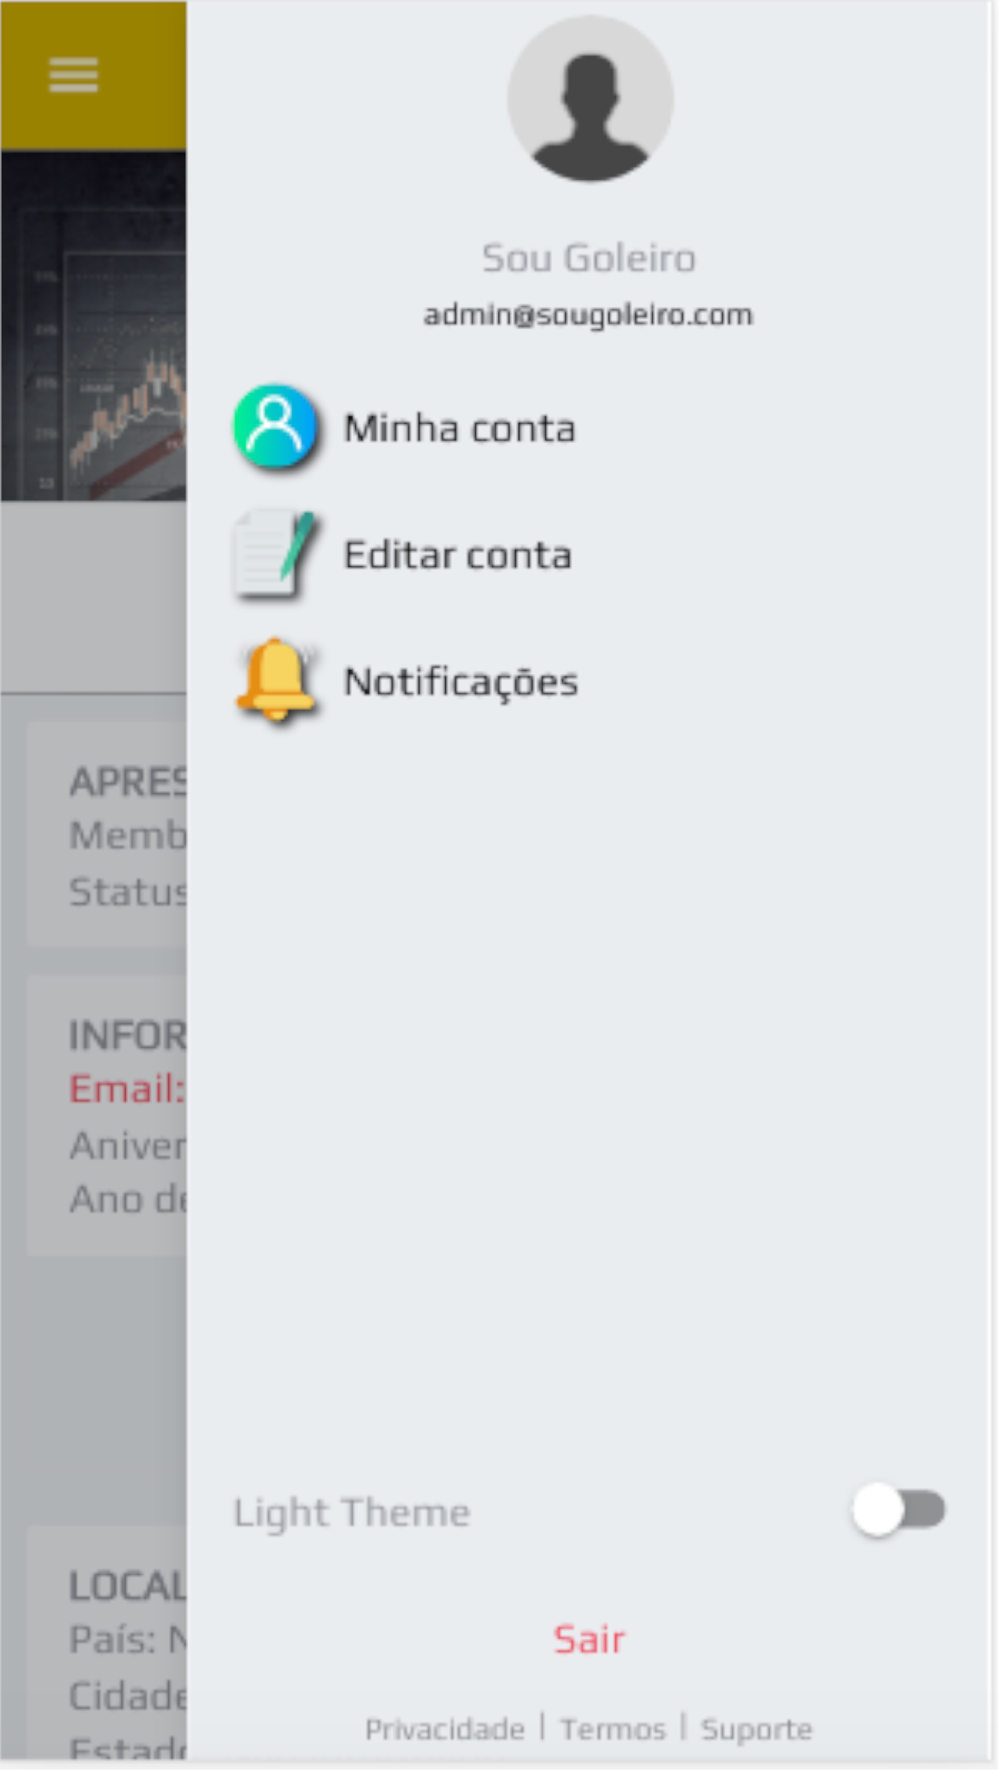This screenshot has width=1000, height=1778.
Task: Click the red Email label in background
Action: [x=127, y=1089]
